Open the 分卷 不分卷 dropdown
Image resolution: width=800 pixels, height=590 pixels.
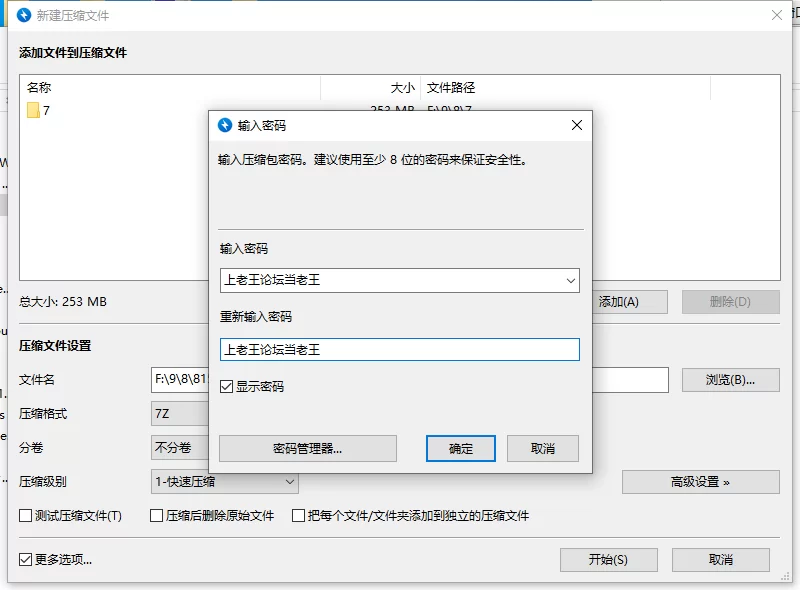tap(180, 448)
